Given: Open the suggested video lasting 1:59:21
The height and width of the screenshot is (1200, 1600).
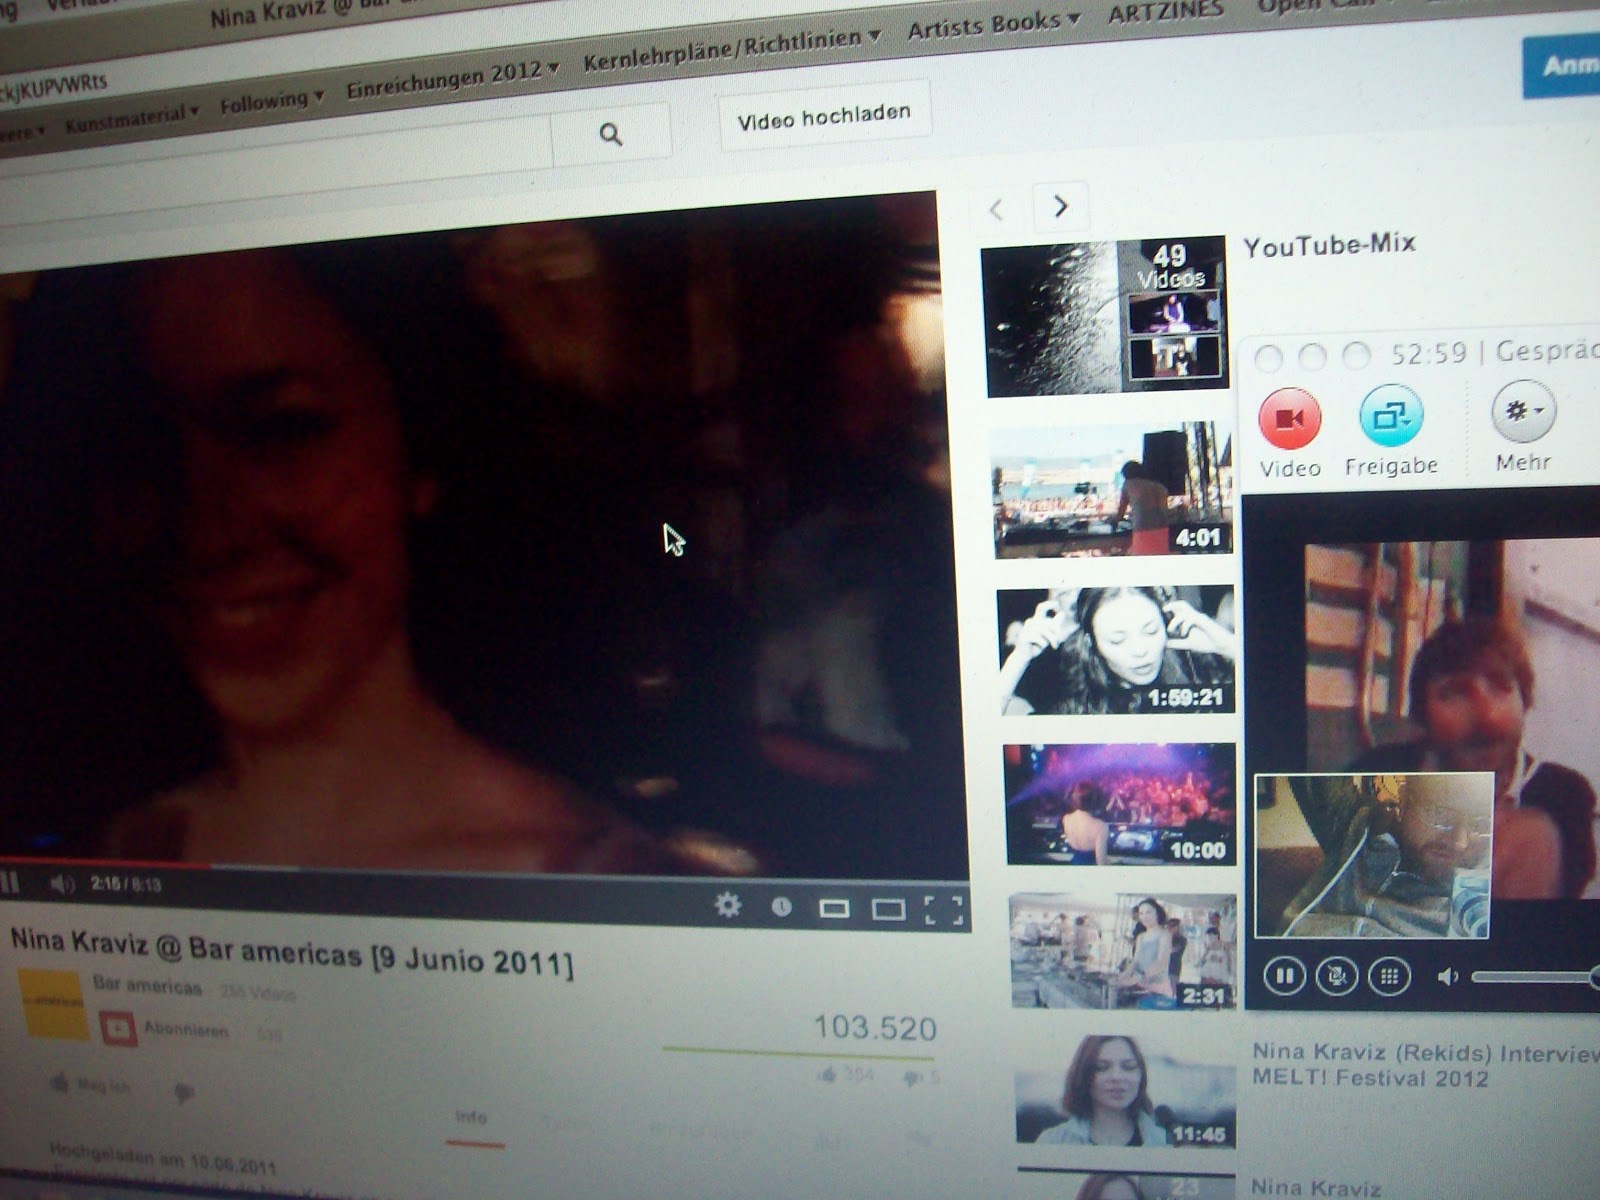Looking at the screenshot, I should click(x=1117, y=650).
